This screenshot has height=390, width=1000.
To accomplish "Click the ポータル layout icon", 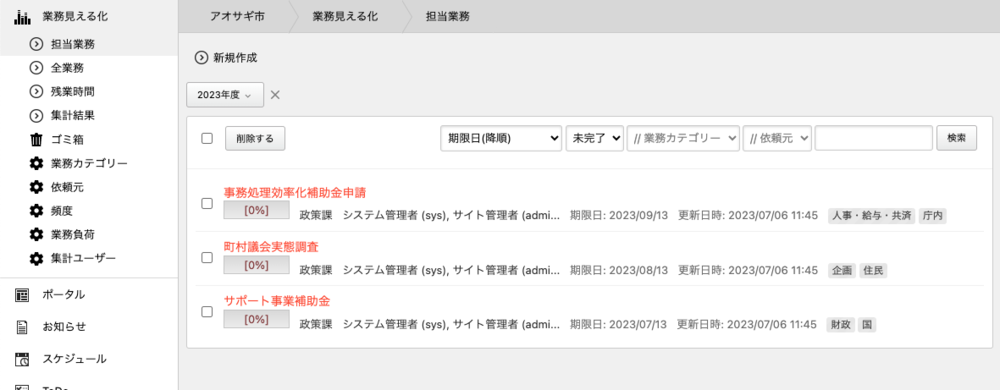I will pos(22,295).
